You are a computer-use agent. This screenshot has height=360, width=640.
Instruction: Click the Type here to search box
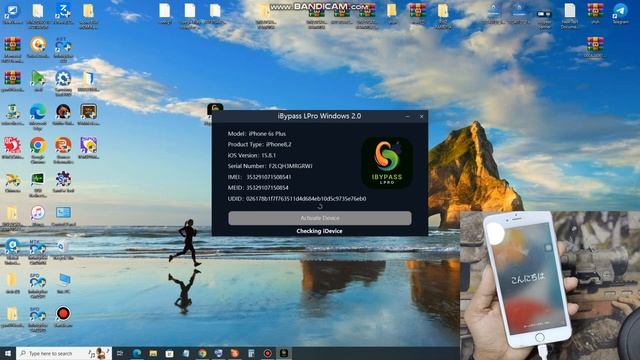pos(64,353)
